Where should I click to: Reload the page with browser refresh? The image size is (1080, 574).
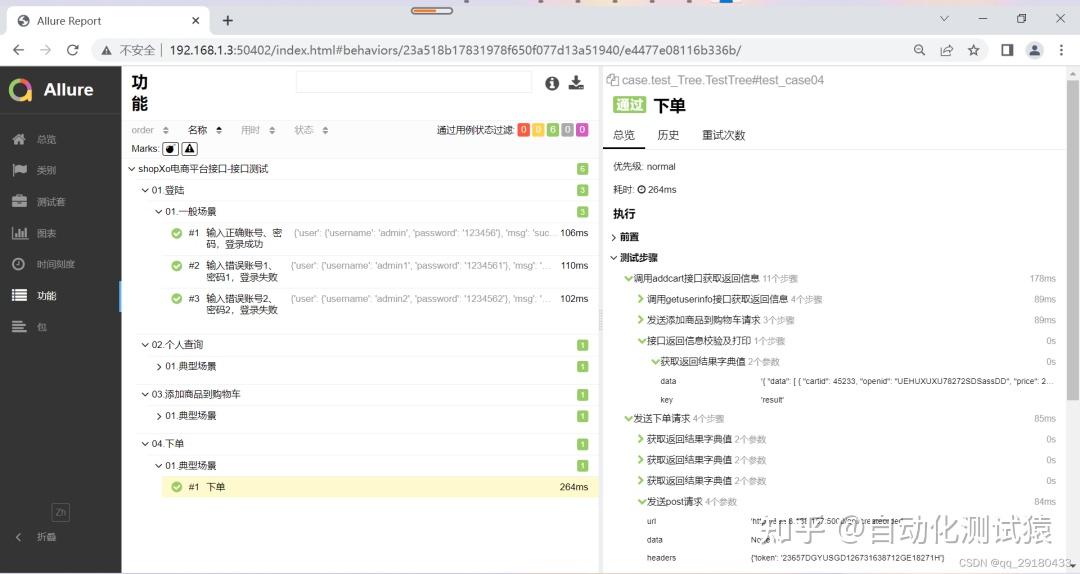72,50
